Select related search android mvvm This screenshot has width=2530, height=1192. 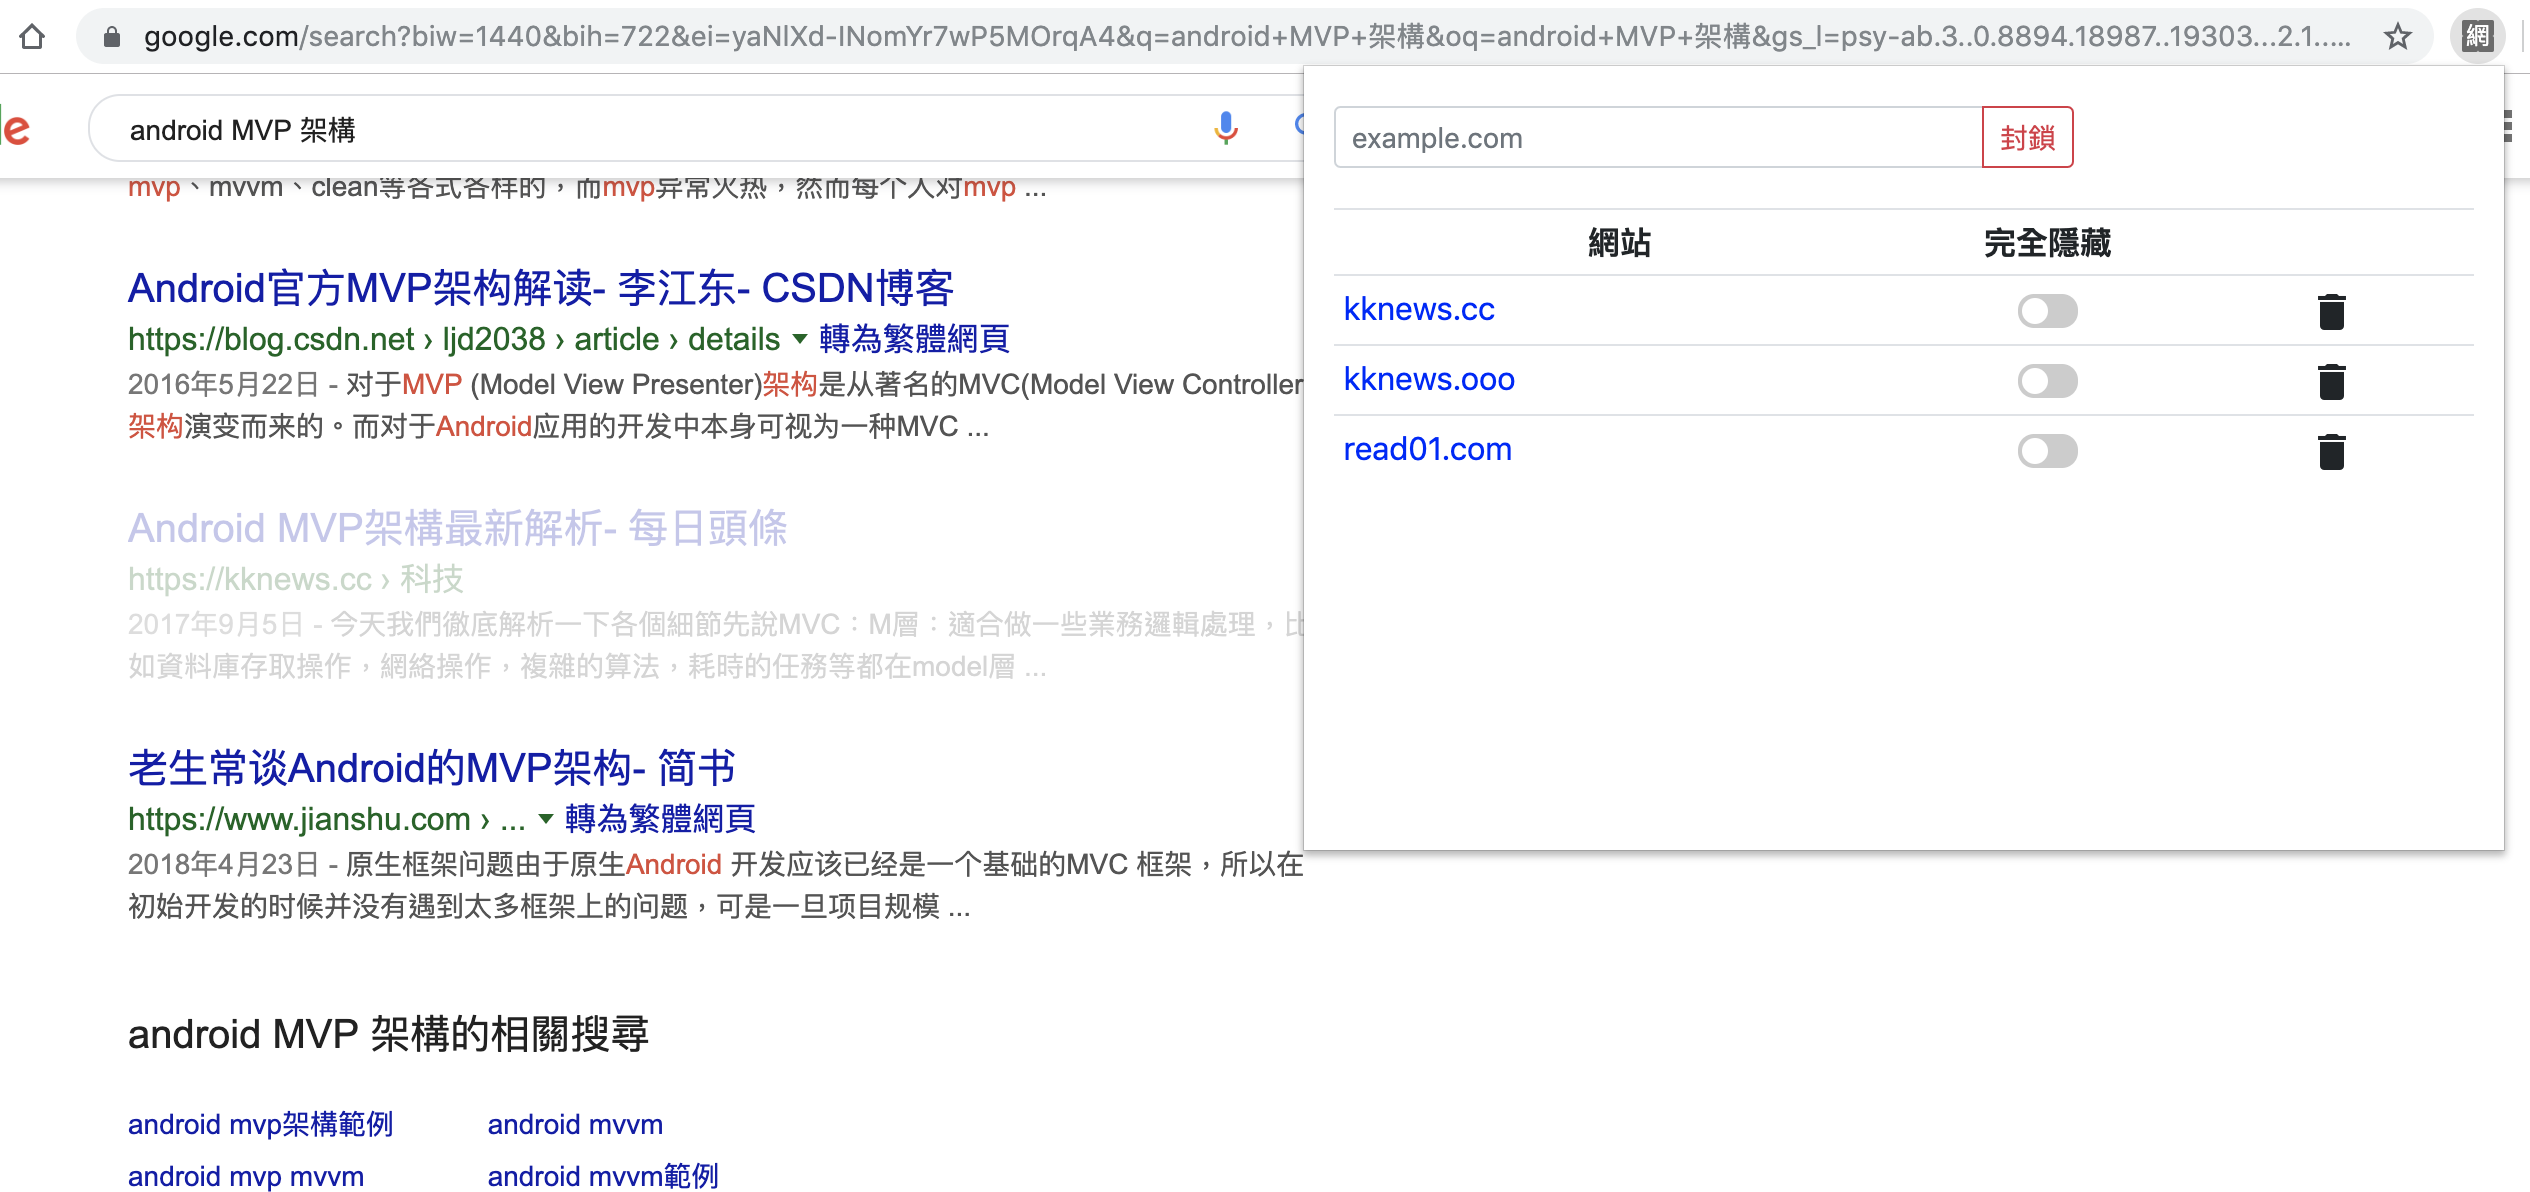[575, 1124]
